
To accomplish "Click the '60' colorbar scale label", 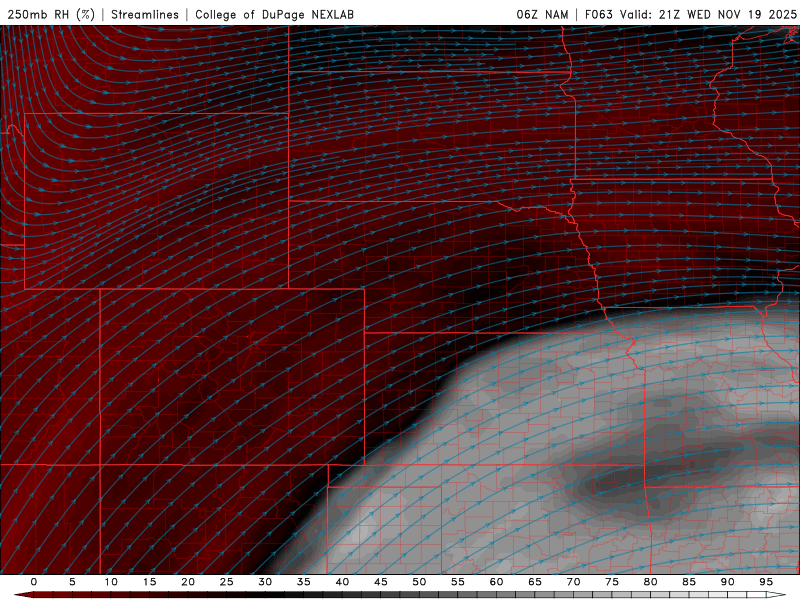I will click(x=496, y=582).
